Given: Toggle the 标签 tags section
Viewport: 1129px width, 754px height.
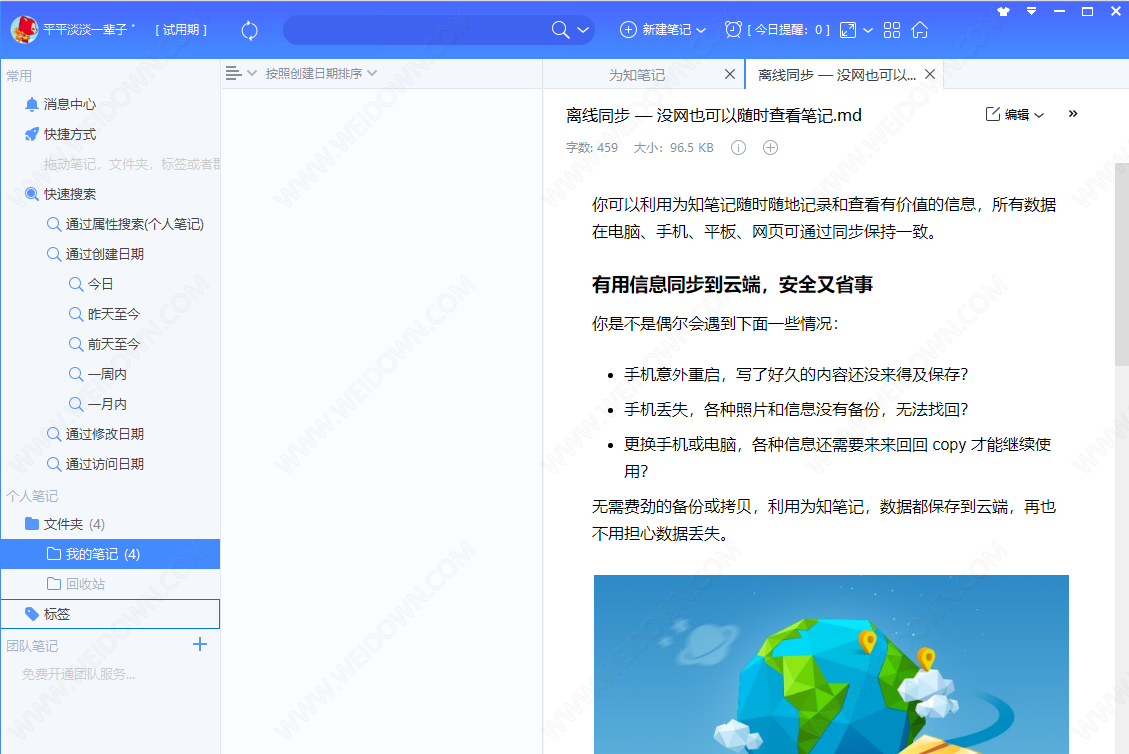Looking at the screenshot, I should point(55,613).
